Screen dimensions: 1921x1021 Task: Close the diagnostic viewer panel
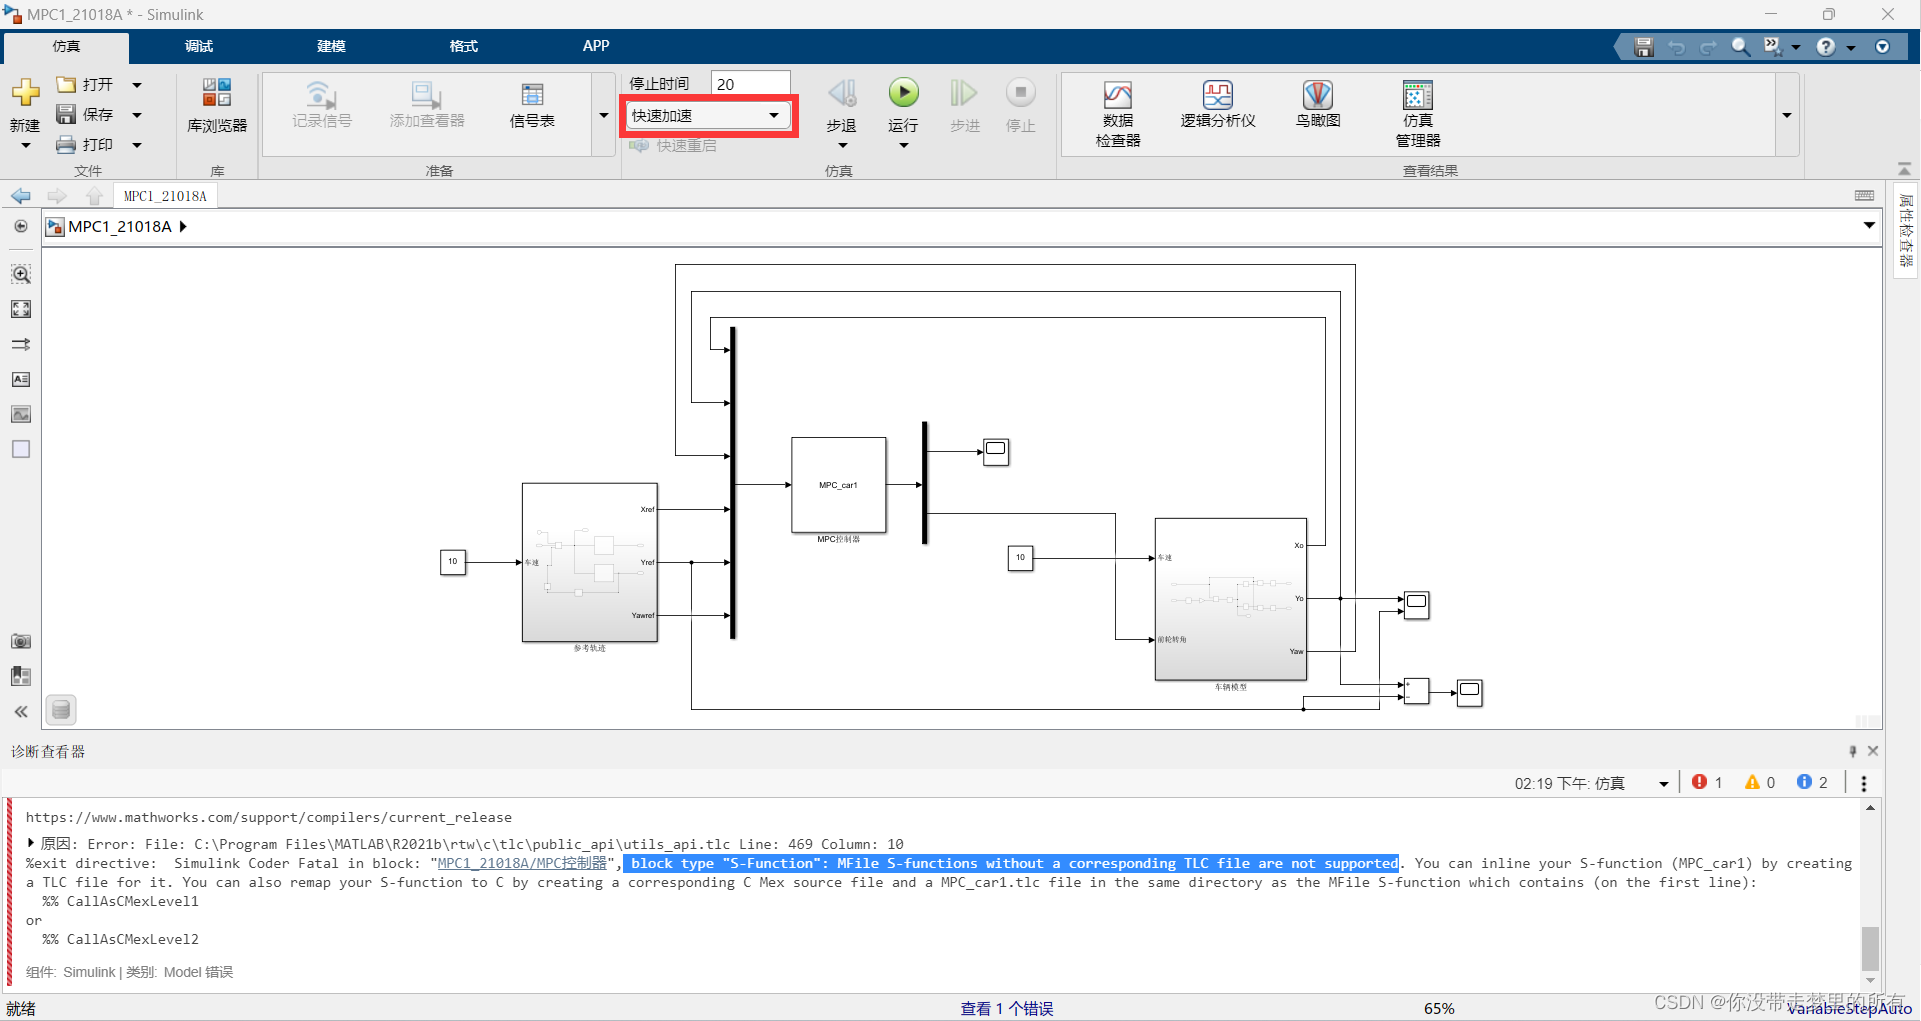[x=1874, y=751]
